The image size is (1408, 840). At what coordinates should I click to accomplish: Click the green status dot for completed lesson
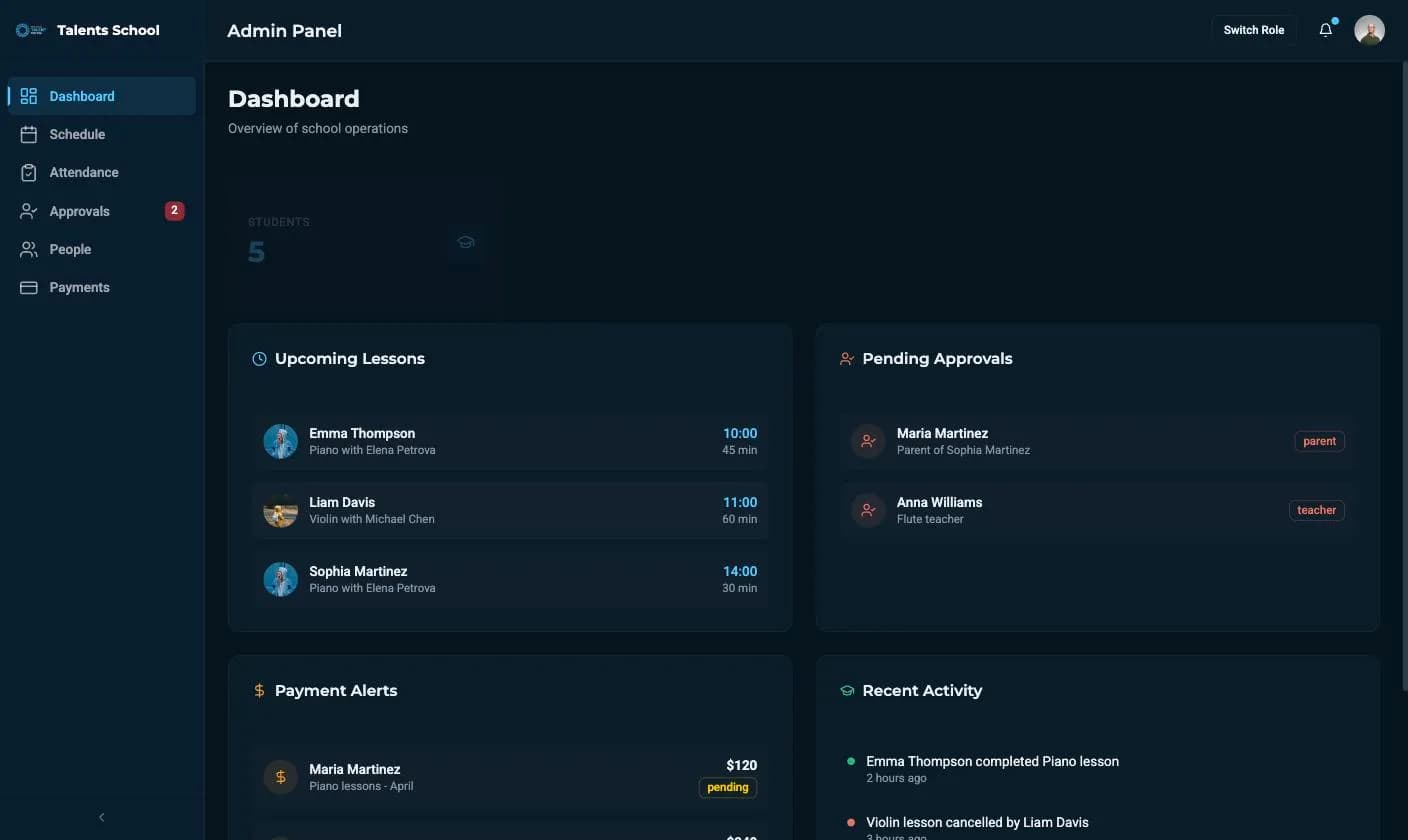click(x=851, y=761)
